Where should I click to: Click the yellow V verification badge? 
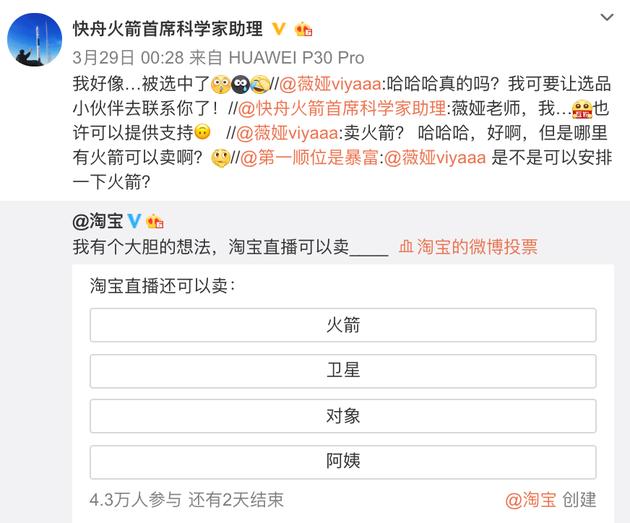[x=278, y=29]
